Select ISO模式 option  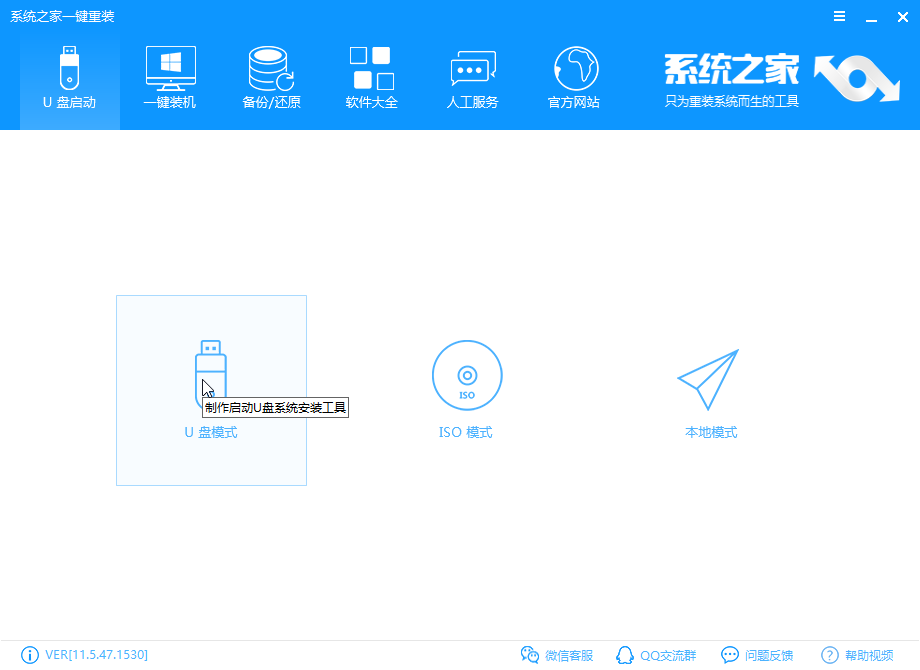coord(466,390)
